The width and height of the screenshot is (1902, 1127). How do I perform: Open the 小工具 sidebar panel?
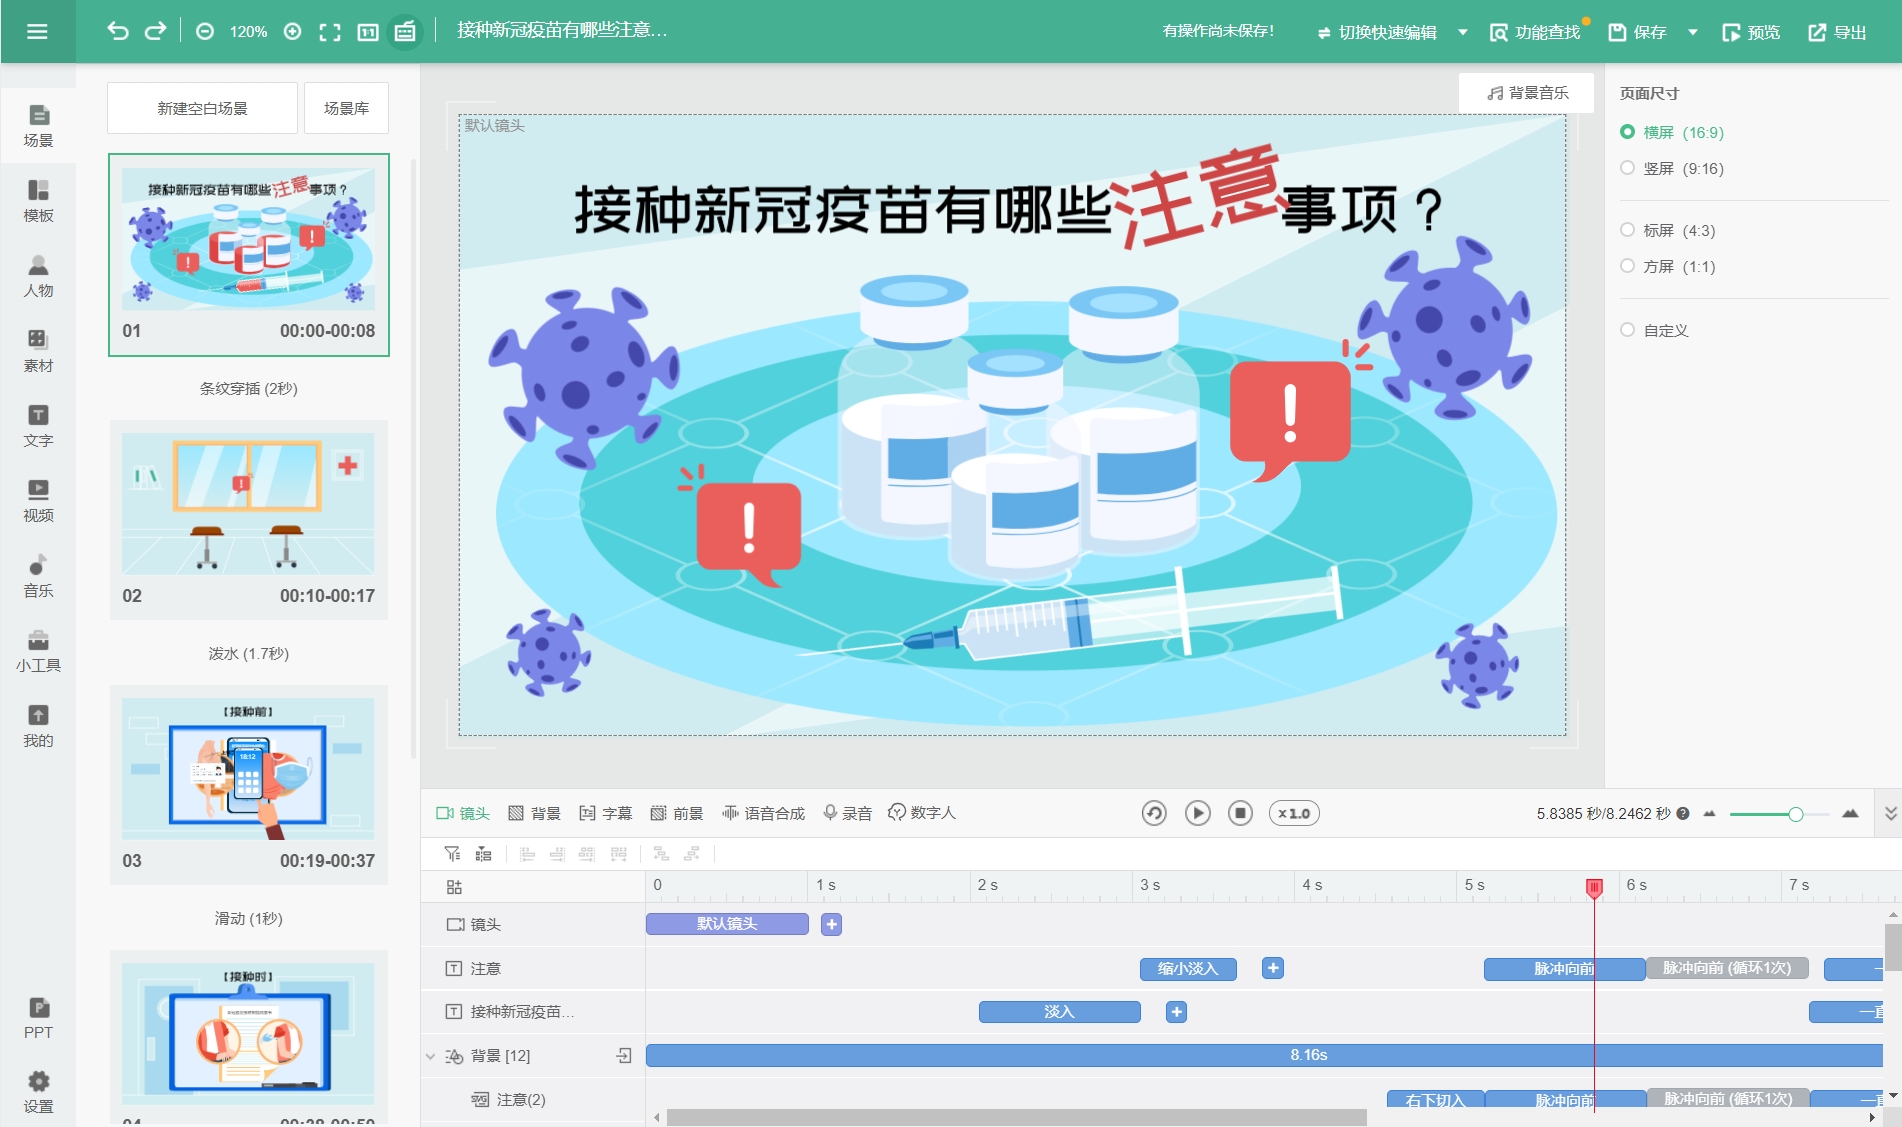38,651
